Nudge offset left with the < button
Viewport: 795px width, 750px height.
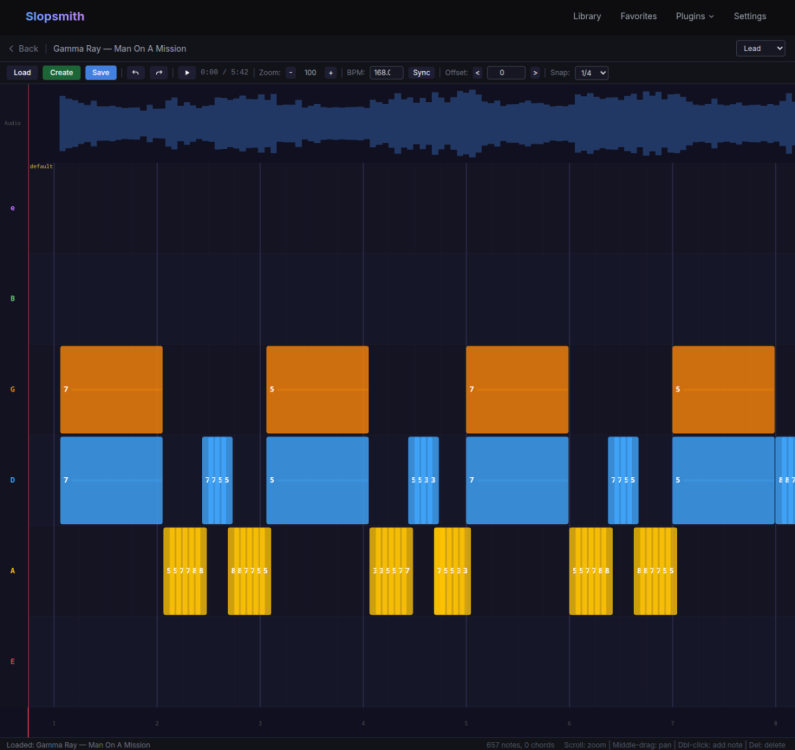477,73
